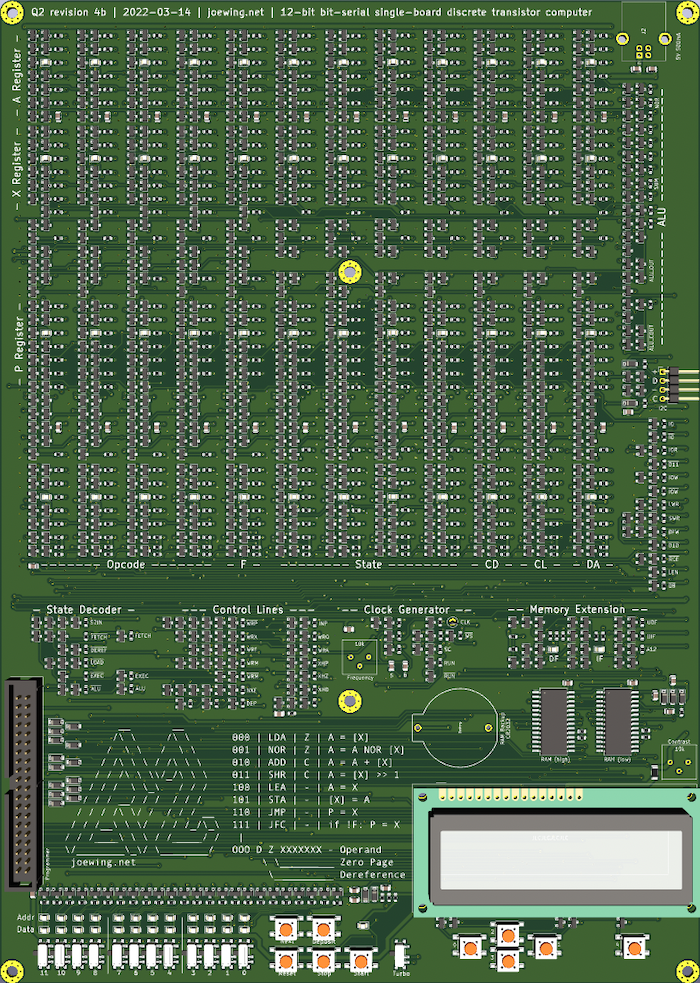Toggle the slide switch labeled 7
Image resolution: width=700 pixels, height=983 pixels.
pos(118,955)
